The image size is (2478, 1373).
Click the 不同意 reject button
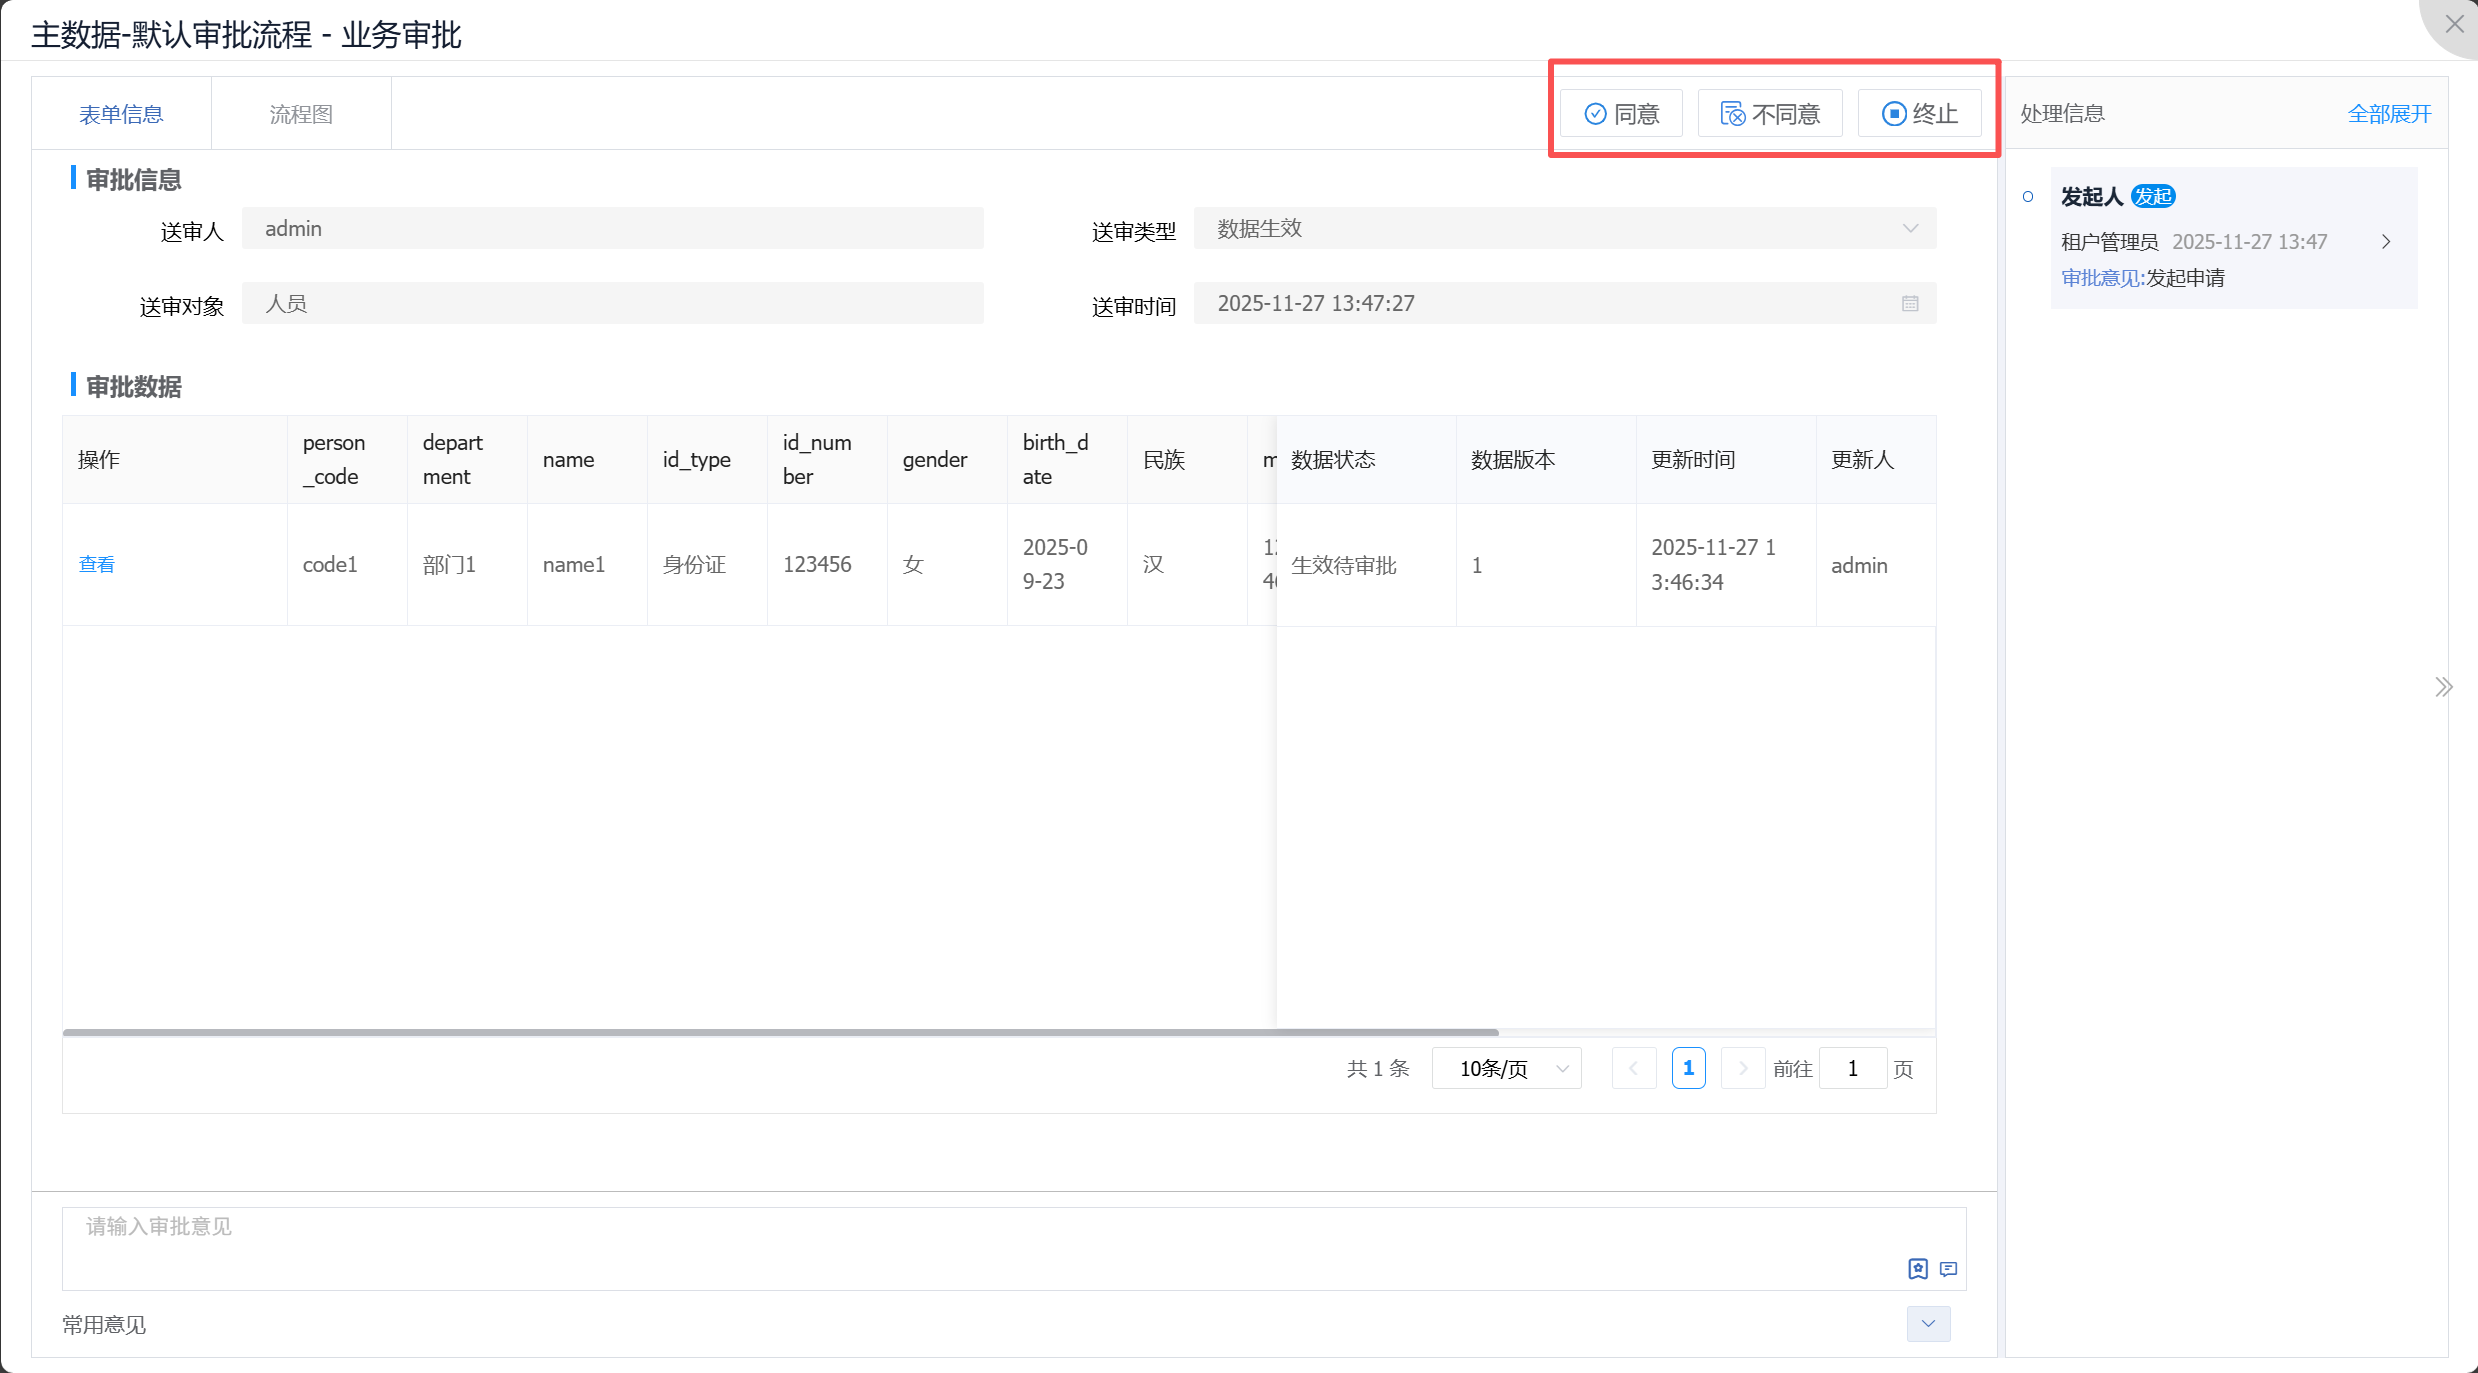coord(1770,114)
